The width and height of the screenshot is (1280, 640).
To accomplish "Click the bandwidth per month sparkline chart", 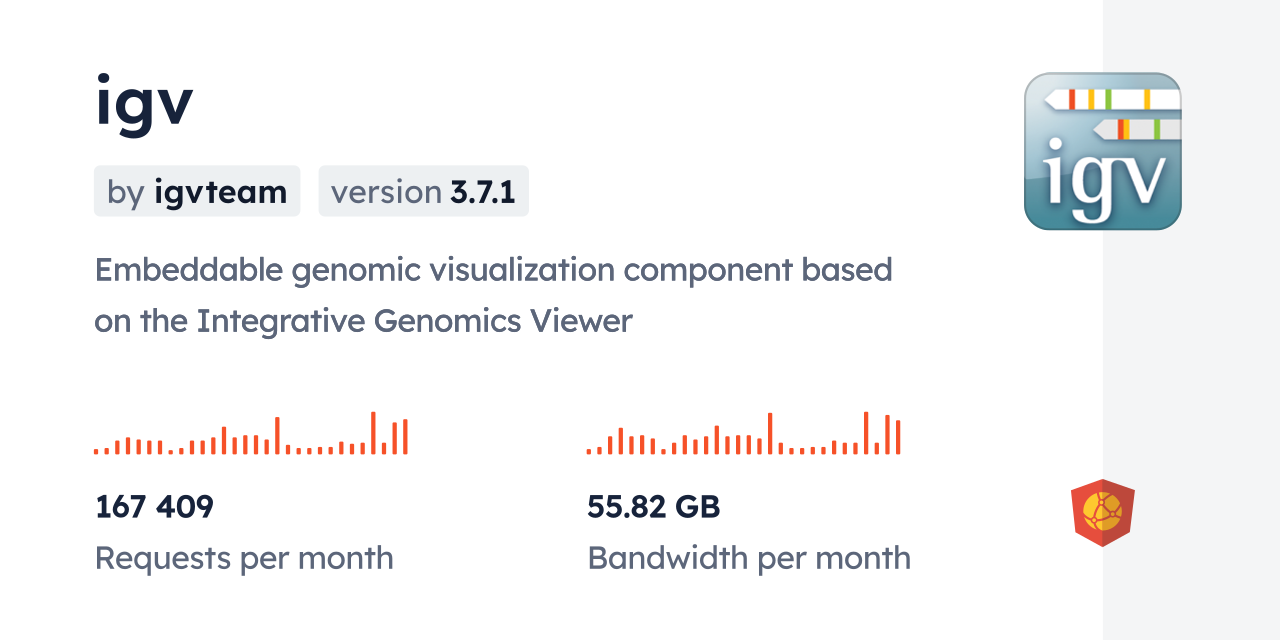I will click(744, 434).
